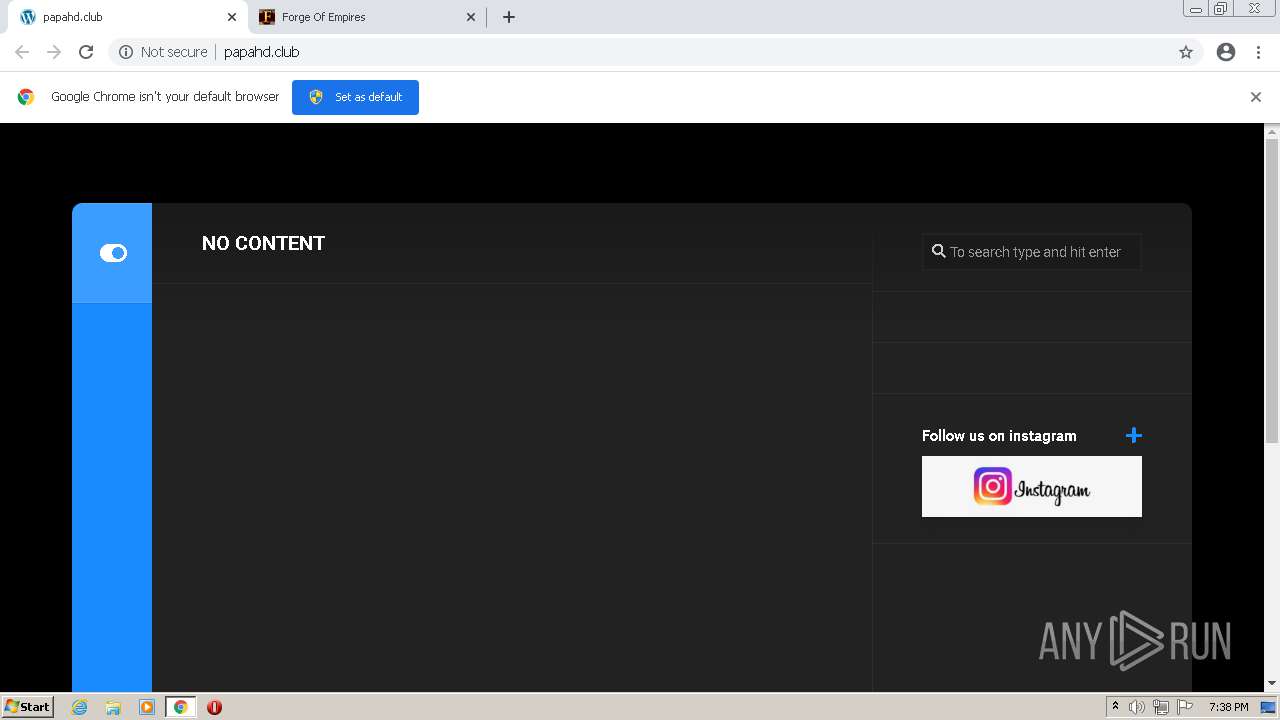The height and width of the screenshot is (720, 1280).
Task: Click the Chrome logo in the info bar
Action: (26, 97)
